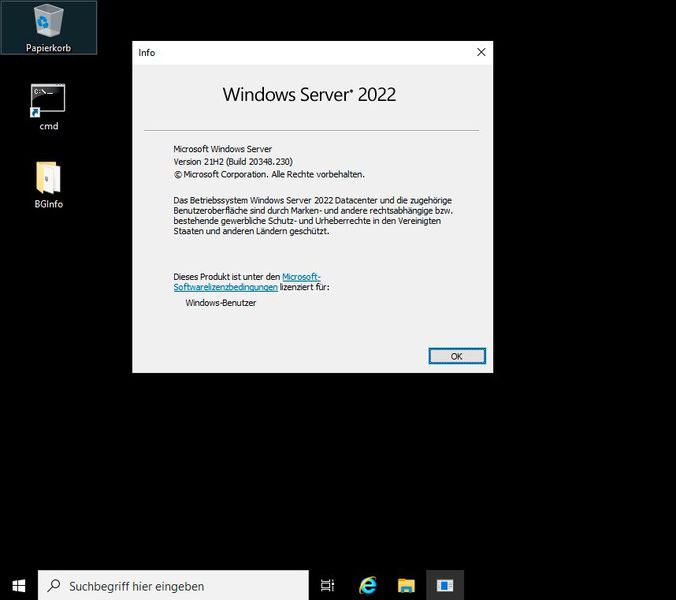Image resolution: width=676 pixels, height=600 pixels.
Task: Close the Info dialog window
Action: point(481,52)
